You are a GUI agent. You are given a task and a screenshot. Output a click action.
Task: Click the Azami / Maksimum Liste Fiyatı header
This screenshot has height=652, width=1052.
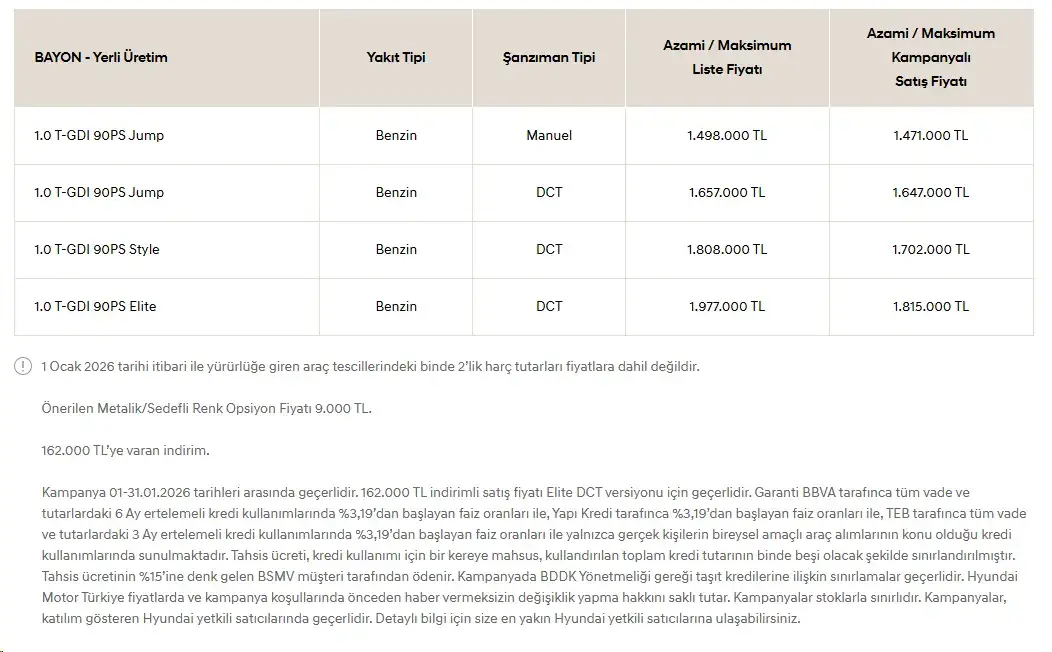point(727,58)
